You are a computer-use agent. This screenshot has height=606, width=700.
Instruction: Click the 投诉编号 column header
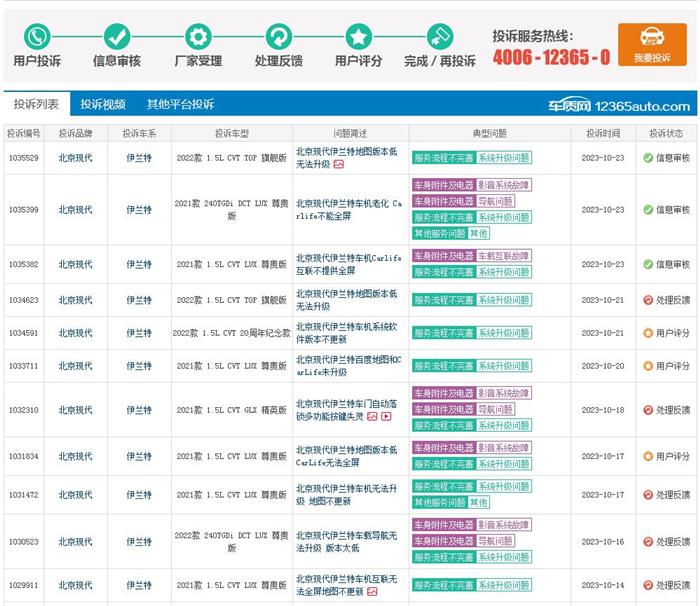(24, 133)
